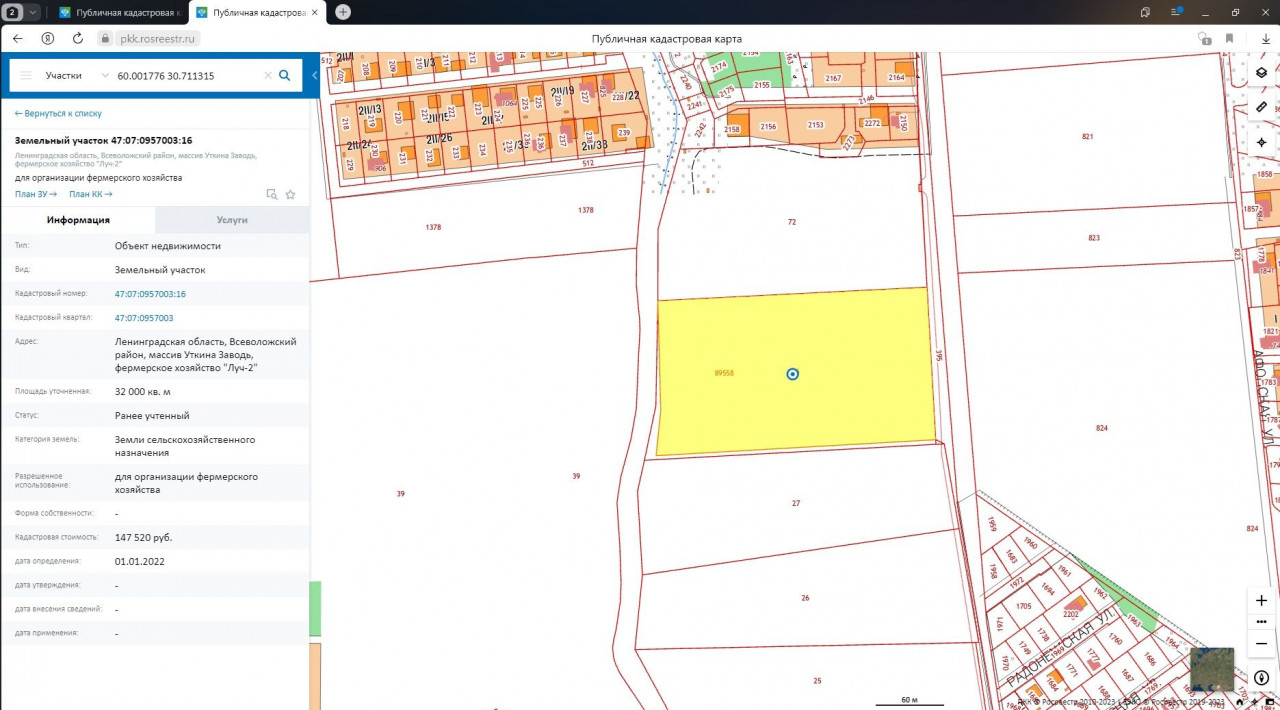Image resolution: width=1280 pixels, height=710 pixels.
Task: Switch to satellite basemap thumbnail
Action: (1211, 669)
